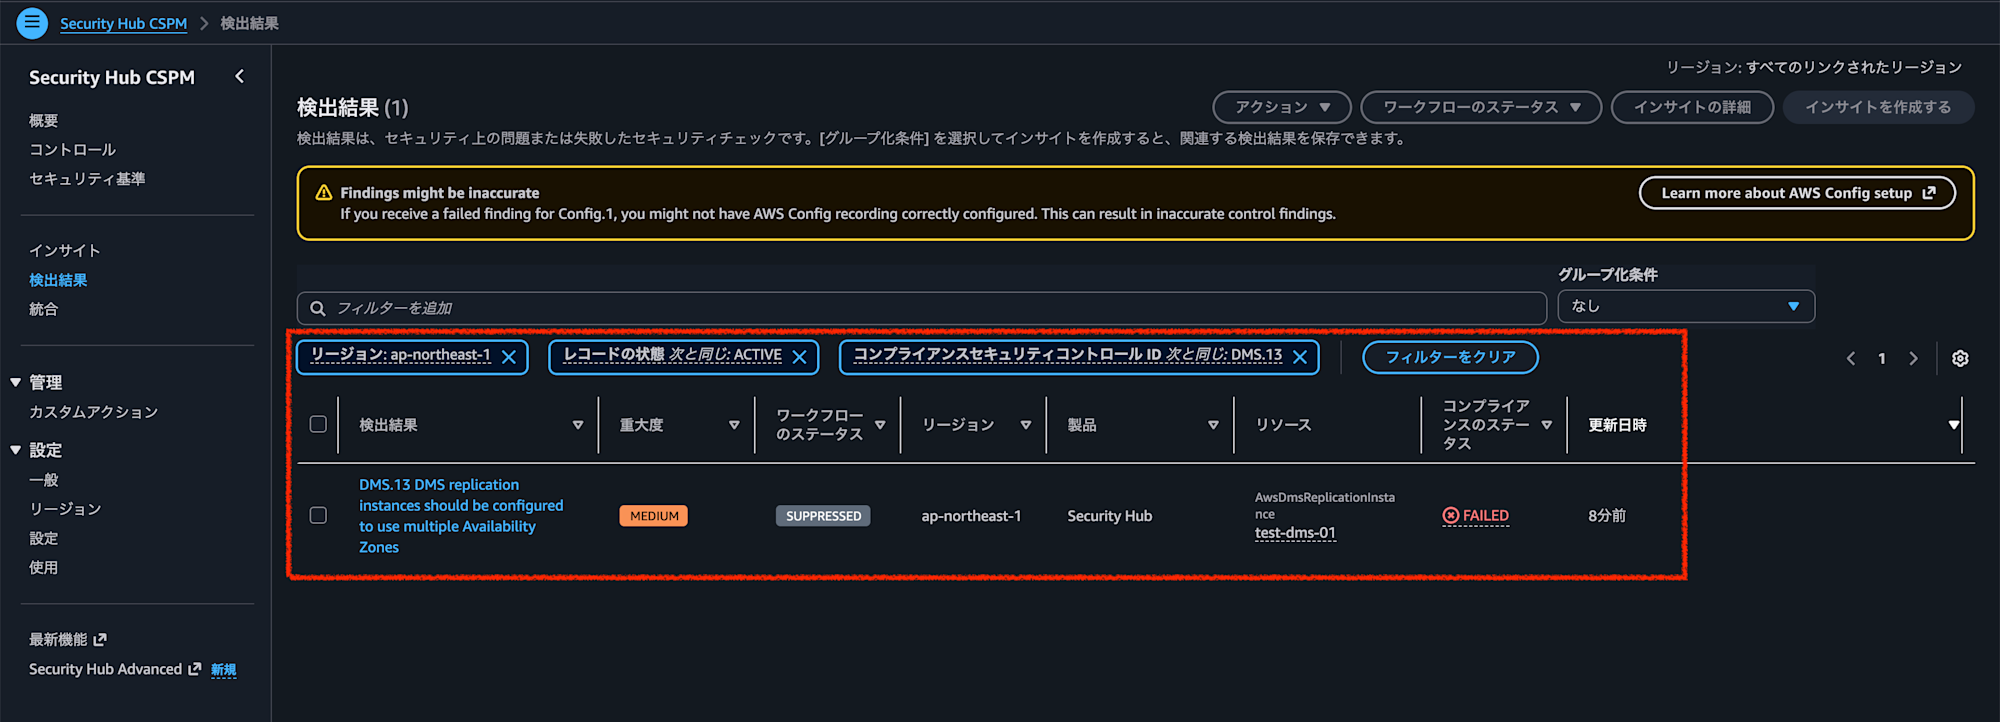The width and height of the screenshot is (2000, 722).
Task: Check the DMS.13 finding row checkbox
Action: (318, 515)
